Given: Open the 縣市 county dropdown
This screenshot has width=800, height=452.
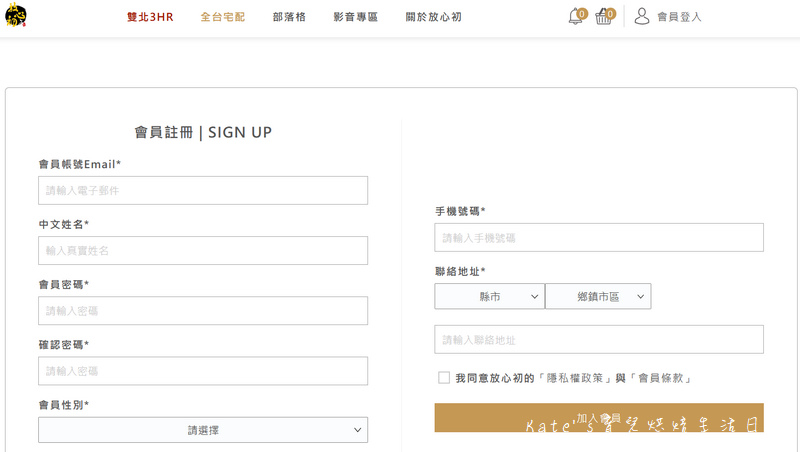Looking at the screenshot, I should pyautogui.click(x=490, y=297).
